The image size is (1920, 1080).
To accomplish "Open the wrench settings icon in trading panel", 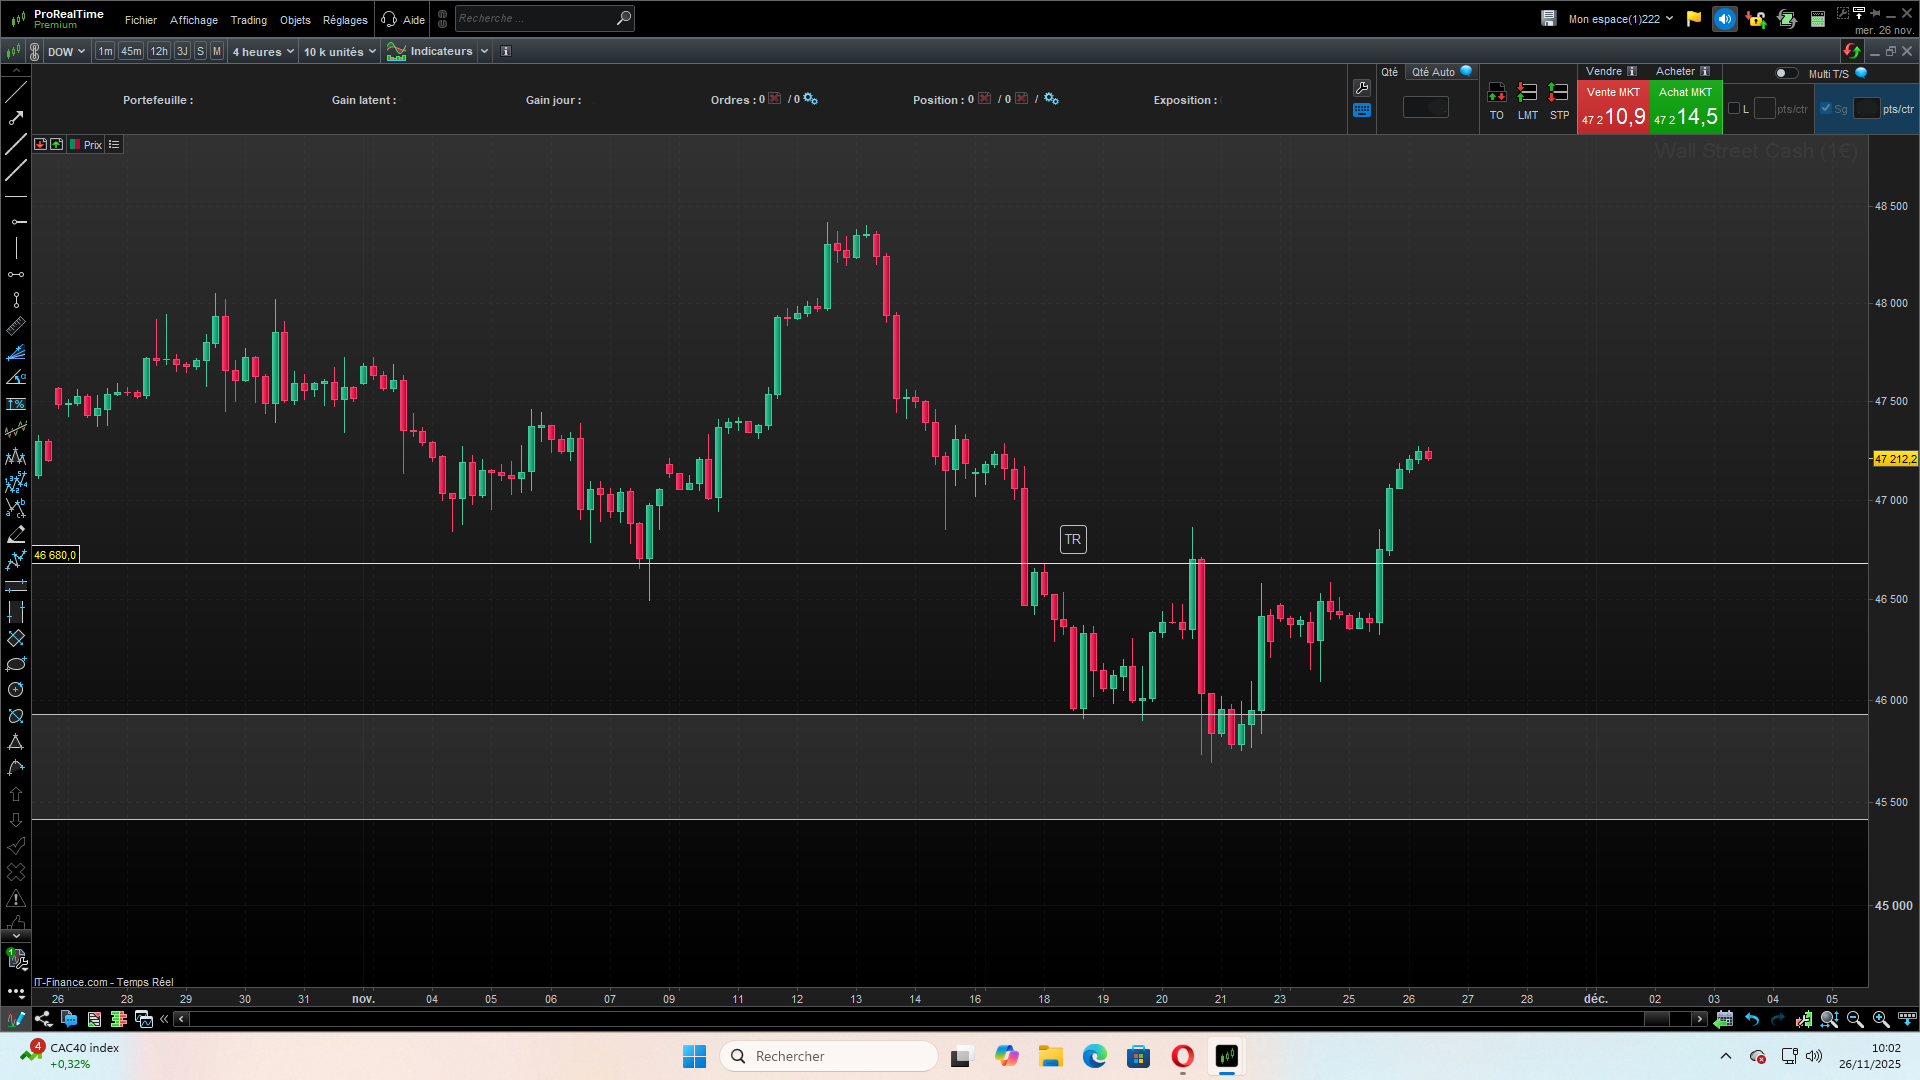I will pyautogui.click(x=1361, y=88).
